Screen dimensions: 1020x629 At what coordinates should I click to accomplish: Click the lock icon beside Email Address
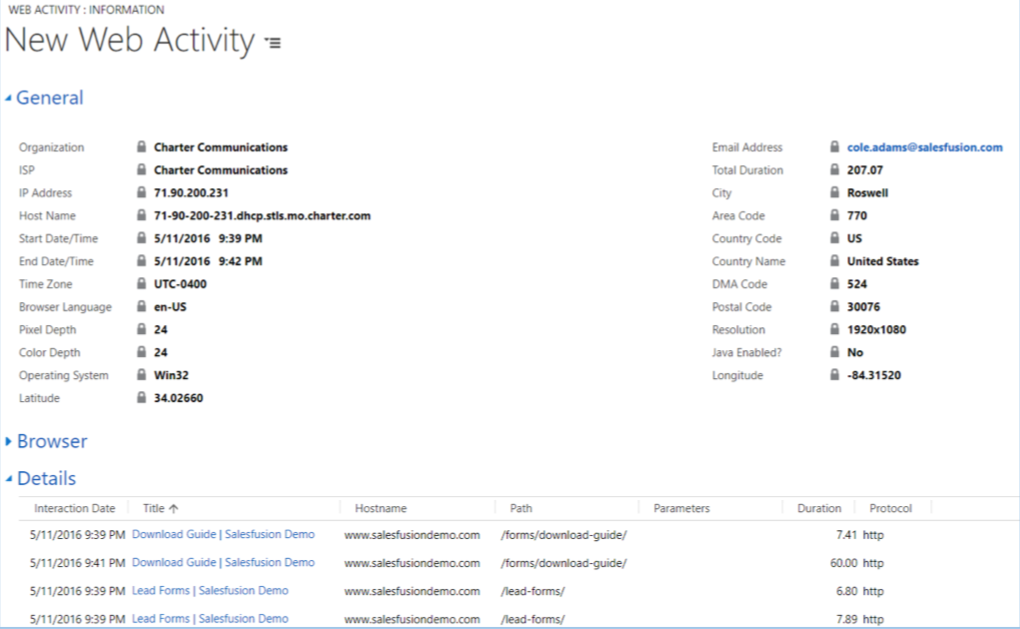click(834, 147)
